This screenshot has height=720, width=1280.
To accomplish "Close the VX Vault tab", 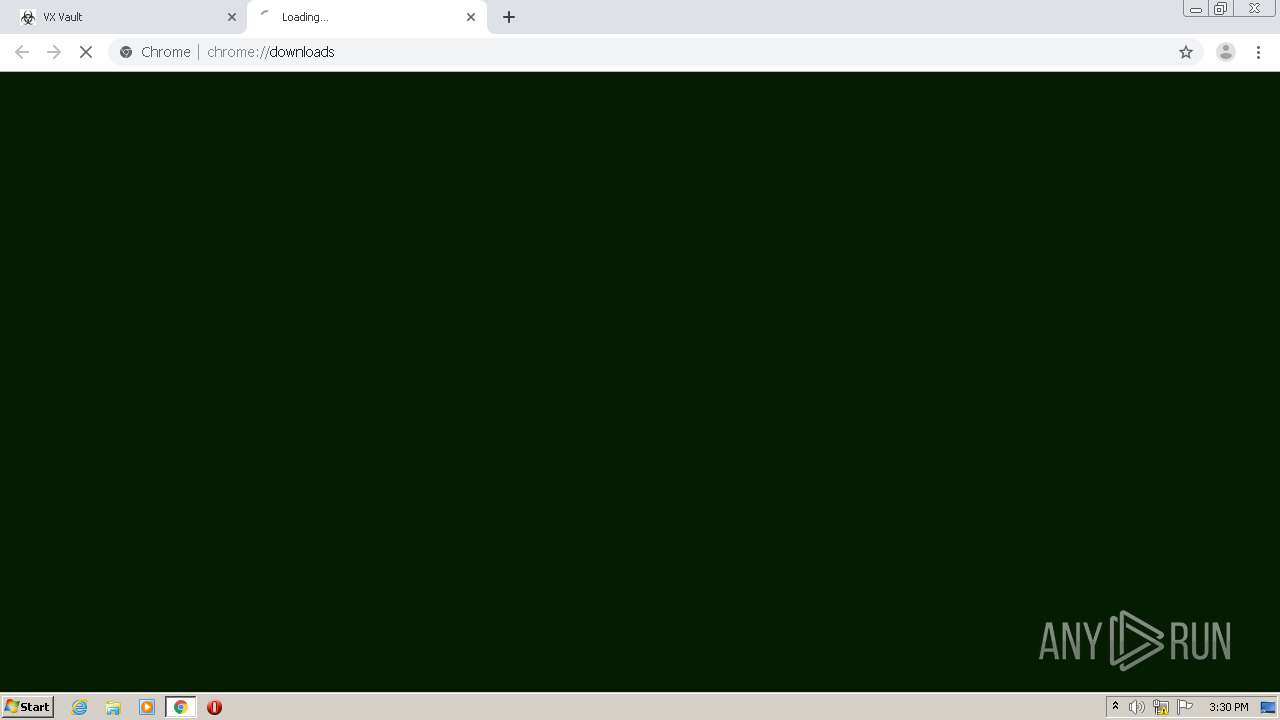I will (232, 17).
